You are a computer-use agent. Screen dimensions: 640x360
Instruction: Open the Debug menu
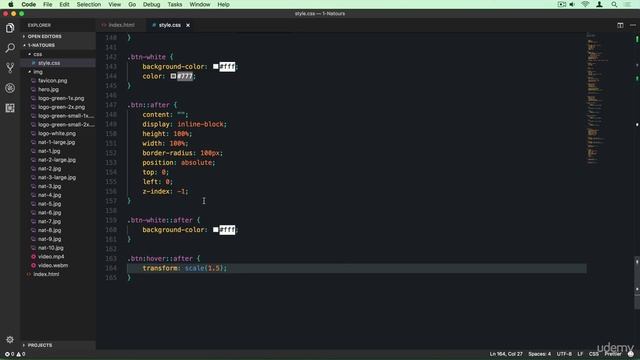pos(151,4)
